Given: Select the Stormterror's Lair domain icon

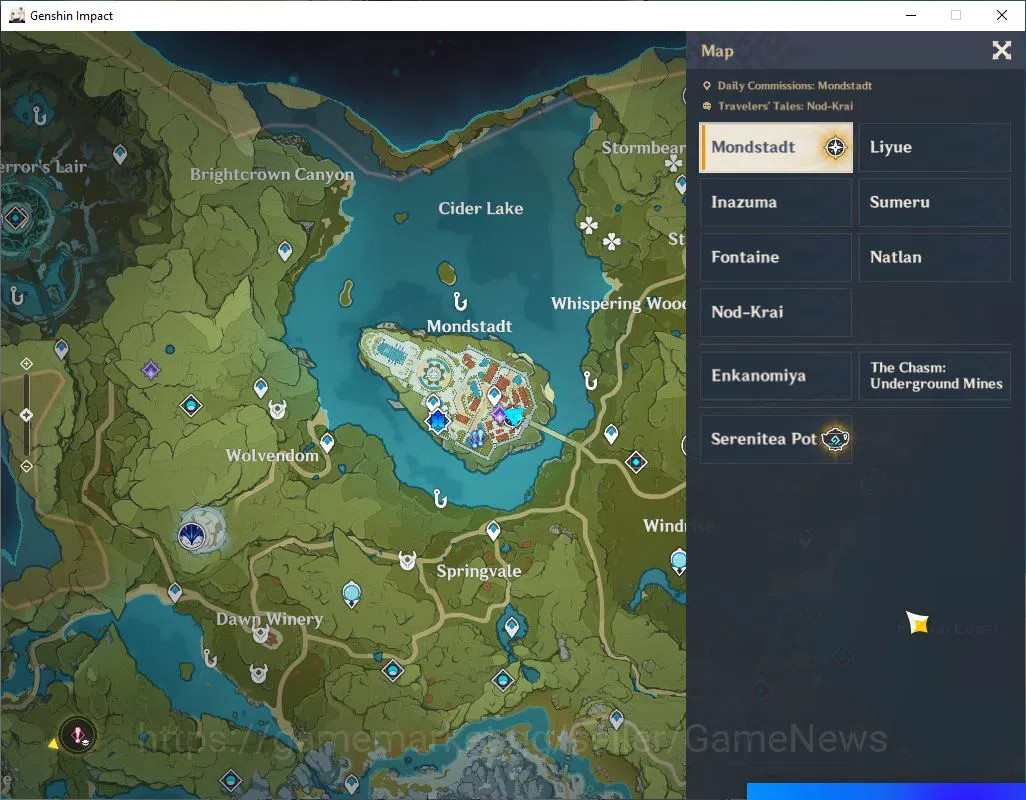Looking at the screenshot, I should 16,218.
